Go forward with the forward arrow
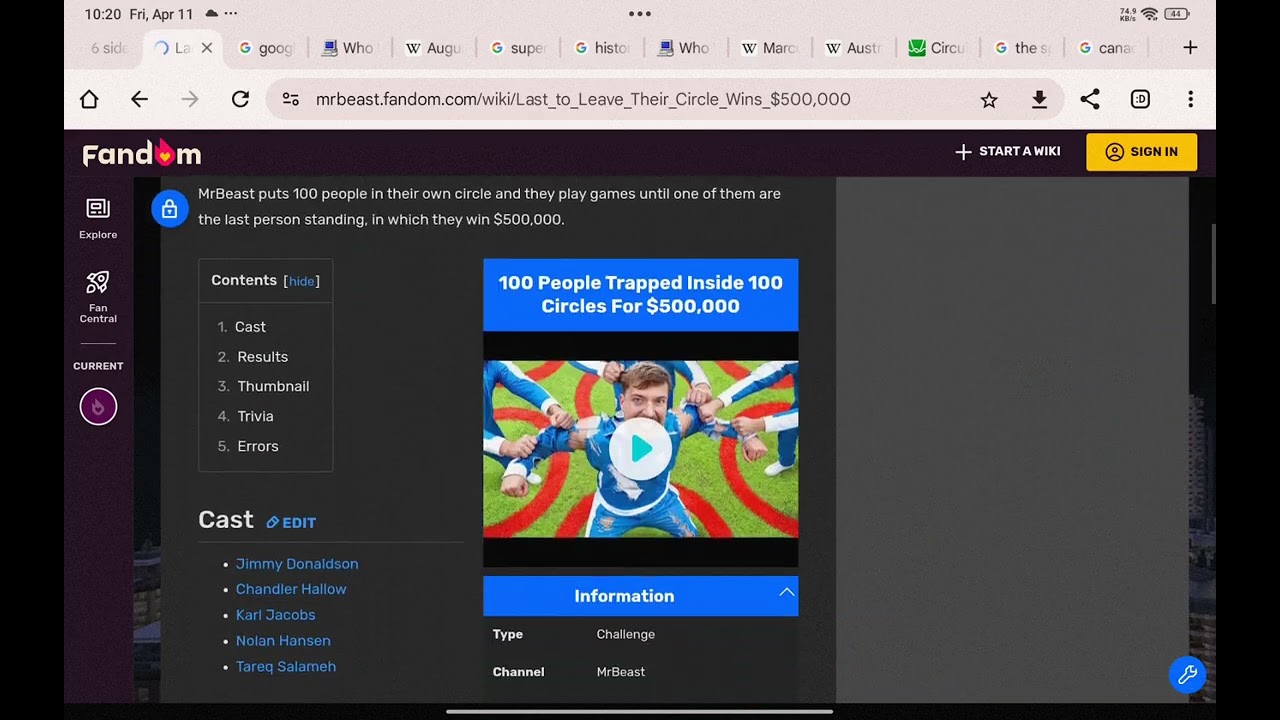This screenshot has height=720, width=1280. [189, 99]
